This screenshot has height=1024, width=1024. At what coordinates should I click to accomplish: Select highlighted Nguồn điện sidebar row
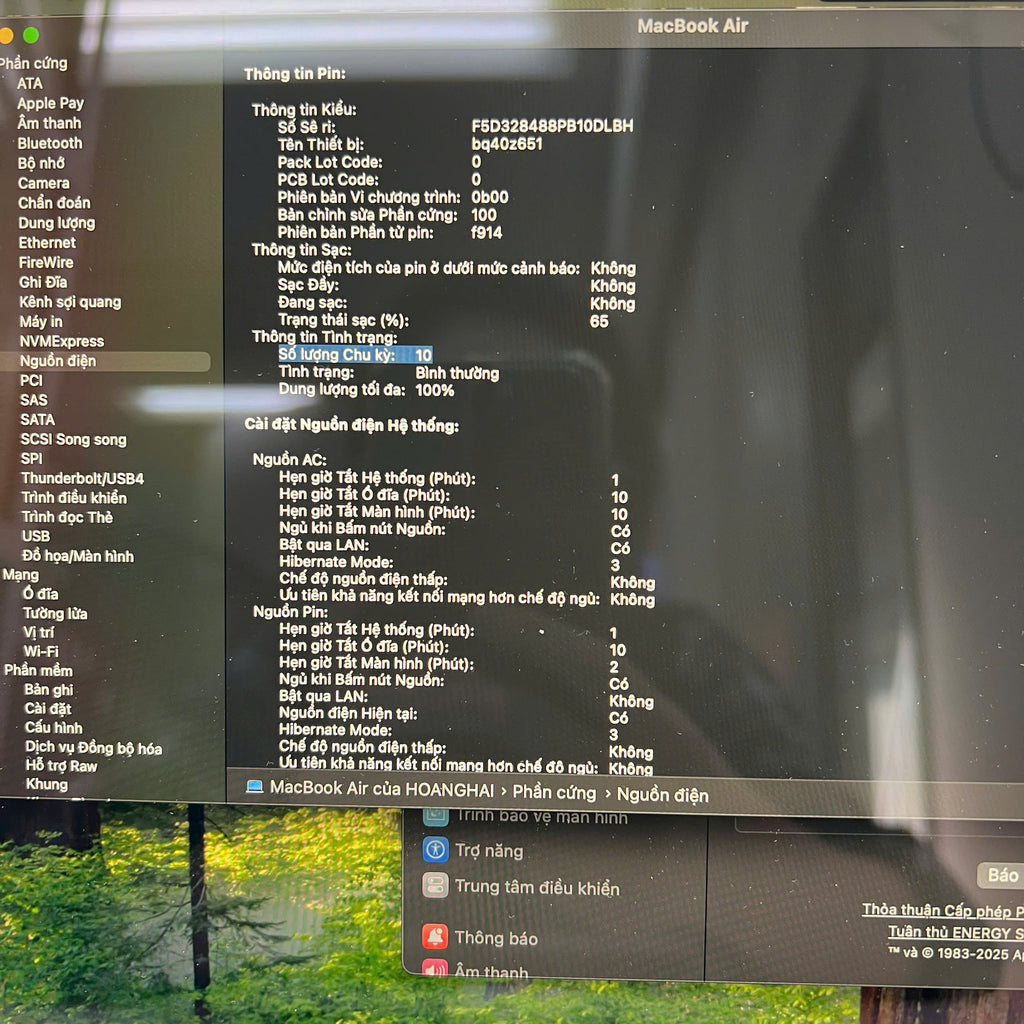106,361
